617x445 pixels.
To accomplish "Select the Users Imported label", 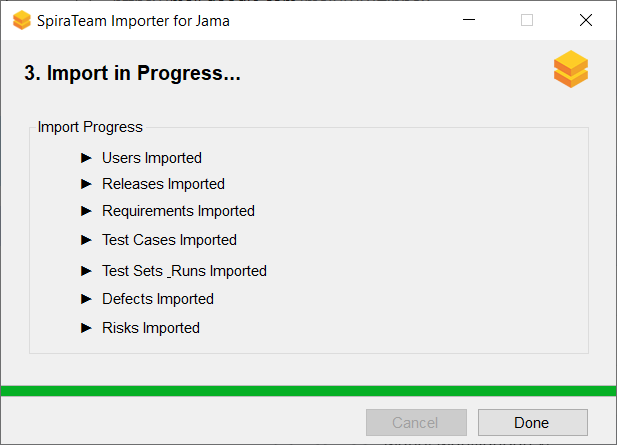I will [152, 158].
